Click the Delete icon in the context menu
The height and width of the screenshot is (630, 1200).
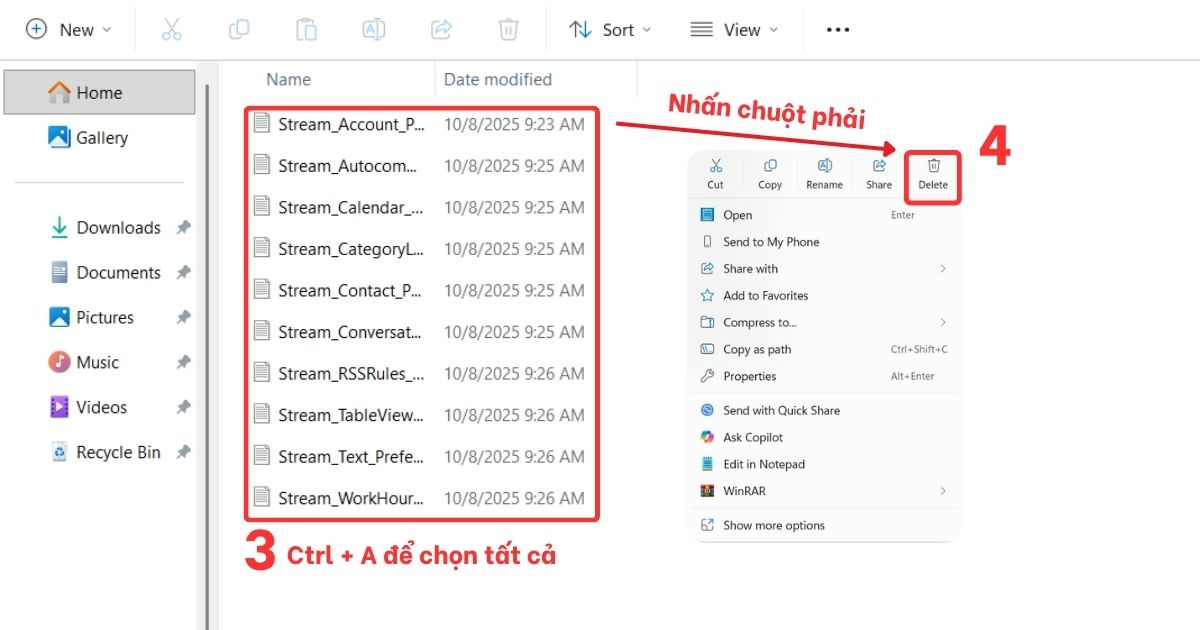pyautogui.click(x=932, y=170)
